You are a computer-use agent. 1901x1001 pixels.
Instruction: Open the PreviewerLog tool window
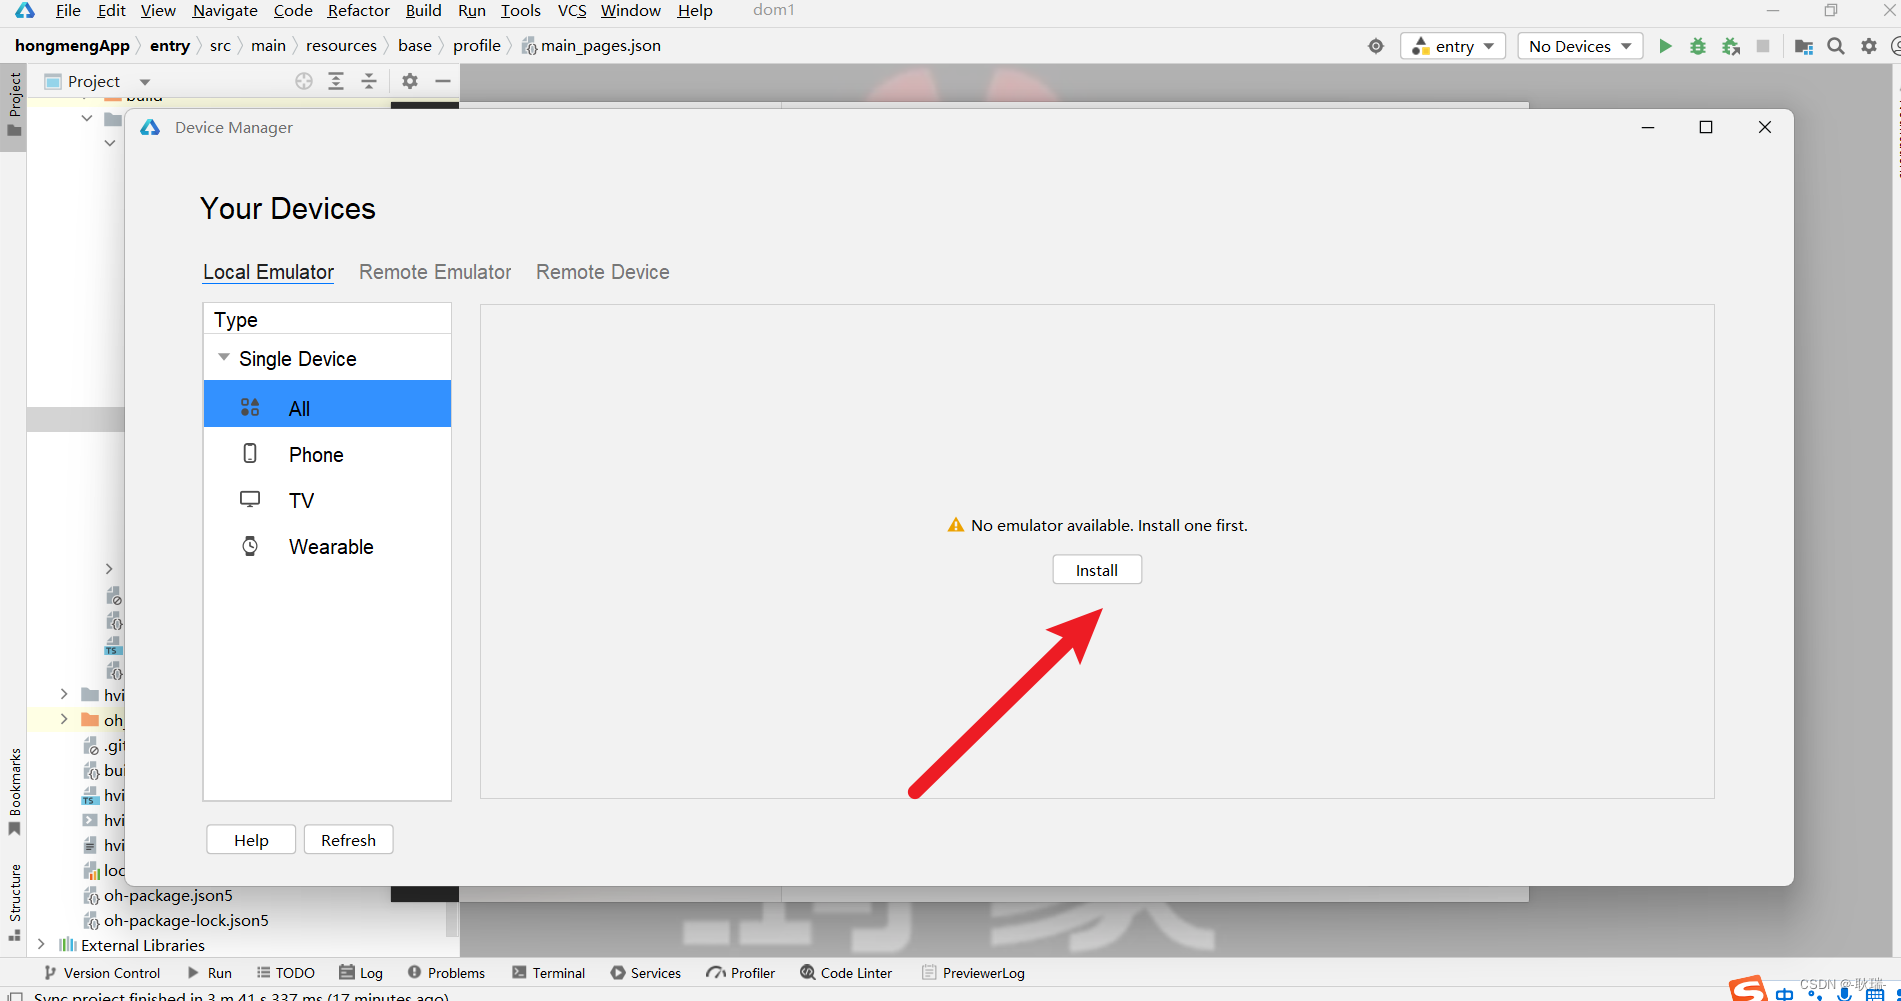click(973, 973)
